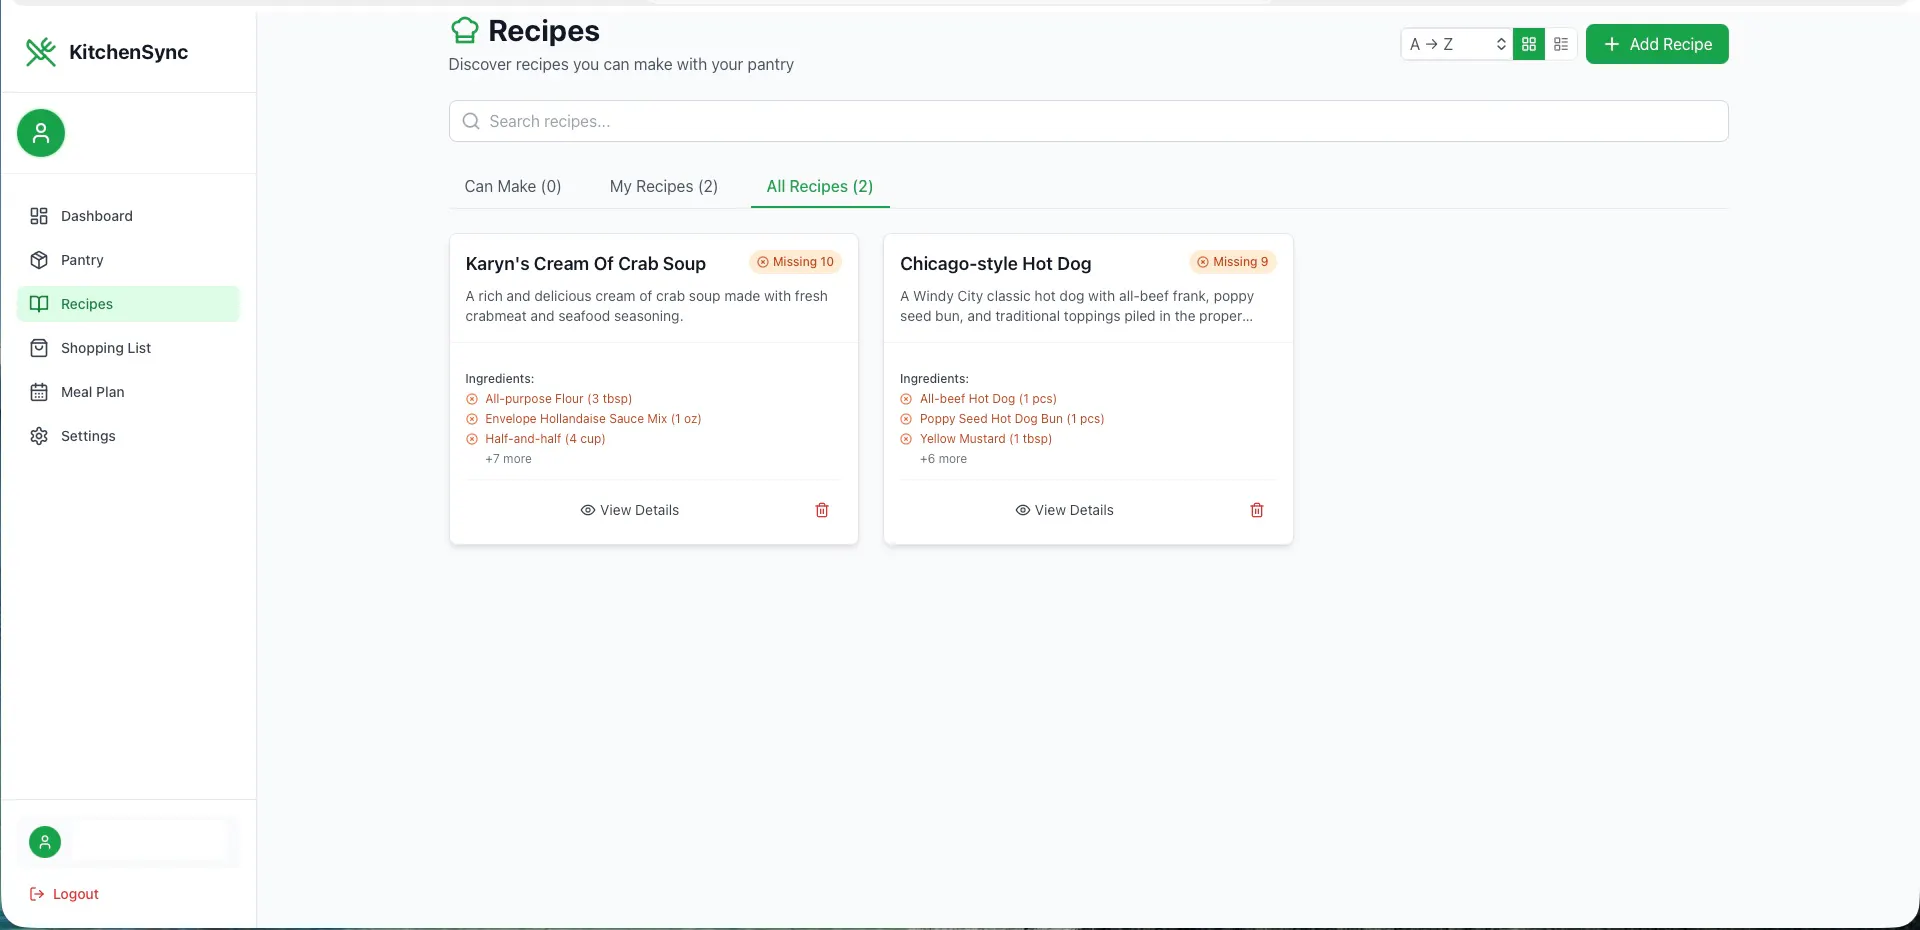1920x930 pixels.
Task: Click the Logout link
Action: click(x=64, y=894)
